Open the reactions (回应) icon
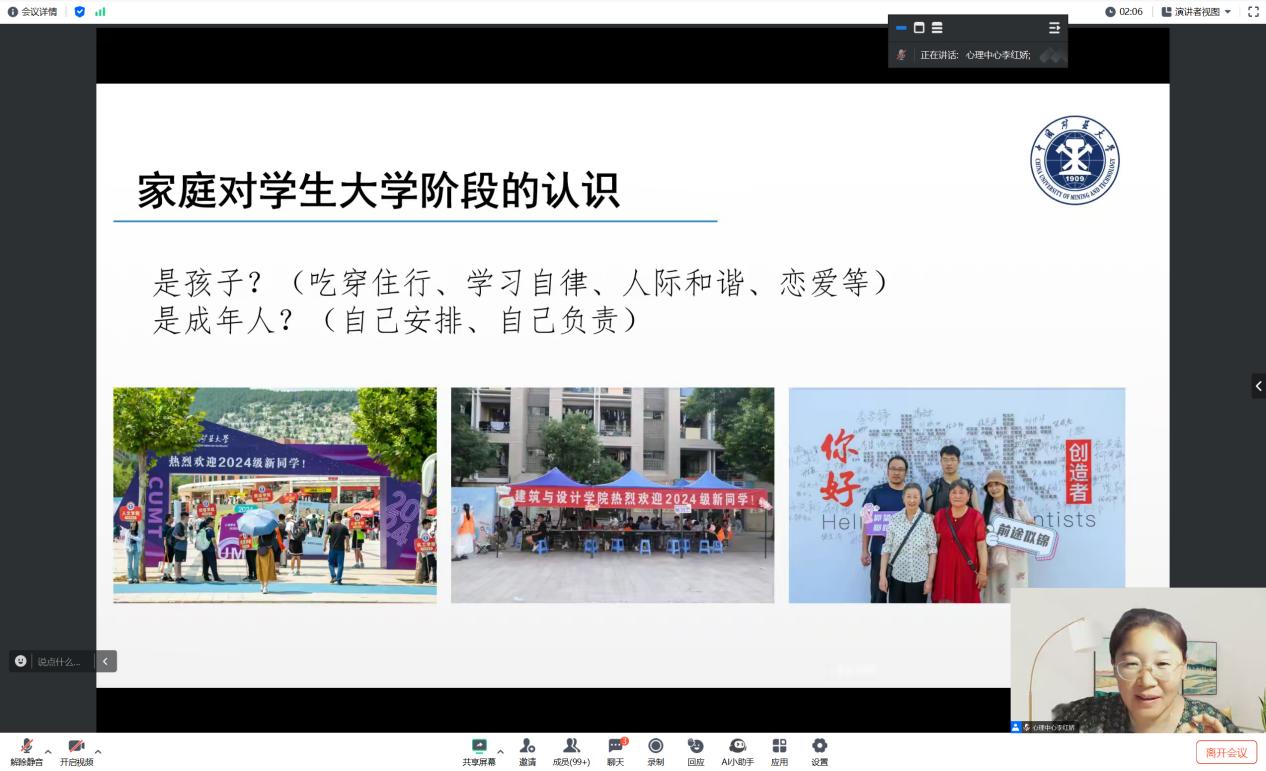The width and height of the screenshot is (1266, 771). (695, 750)
